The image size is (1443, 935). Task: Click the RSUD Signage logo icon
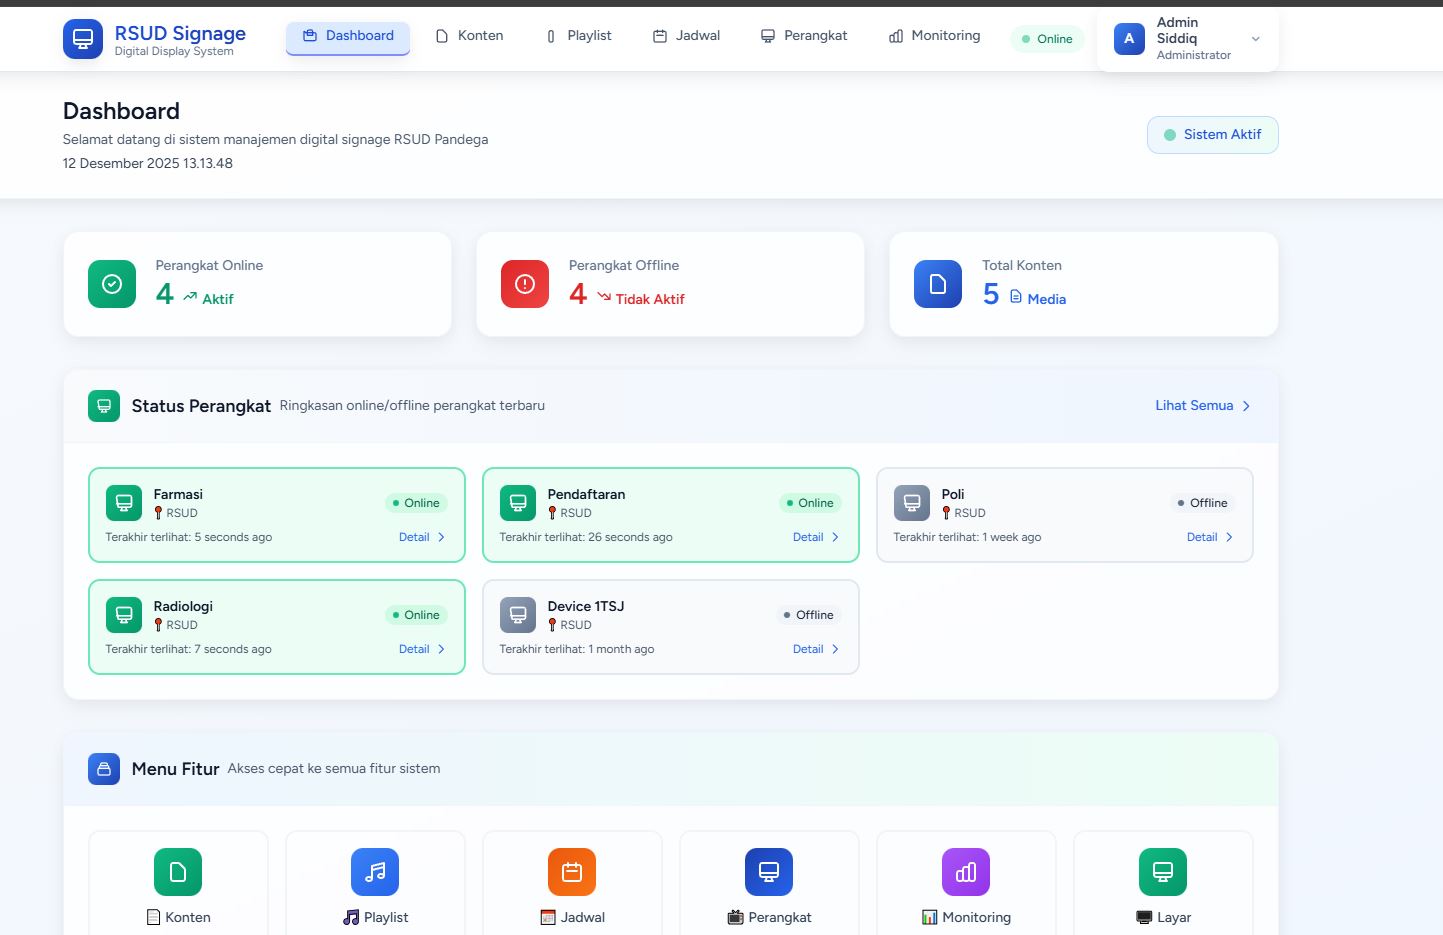(x=83, y=39)
